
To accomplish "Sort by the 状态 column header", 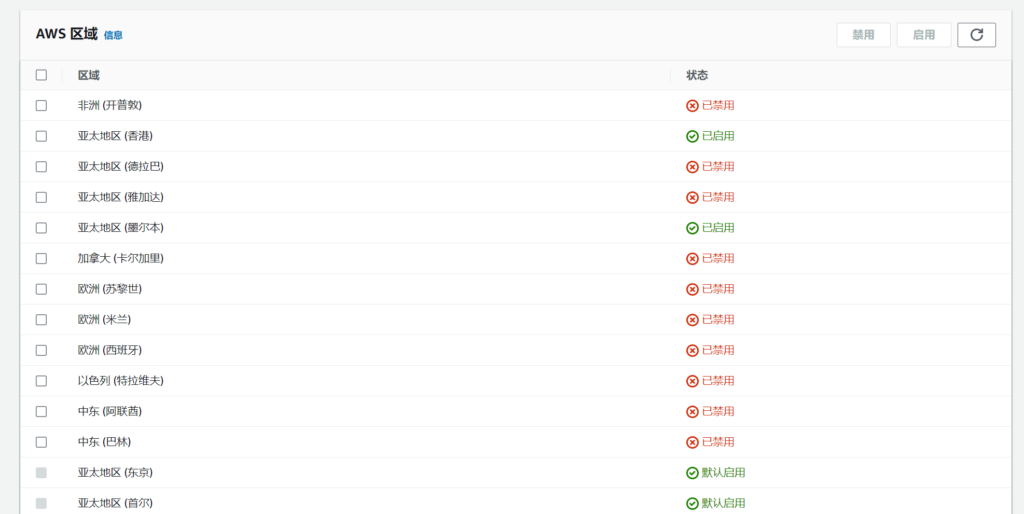I will [697, 75].
